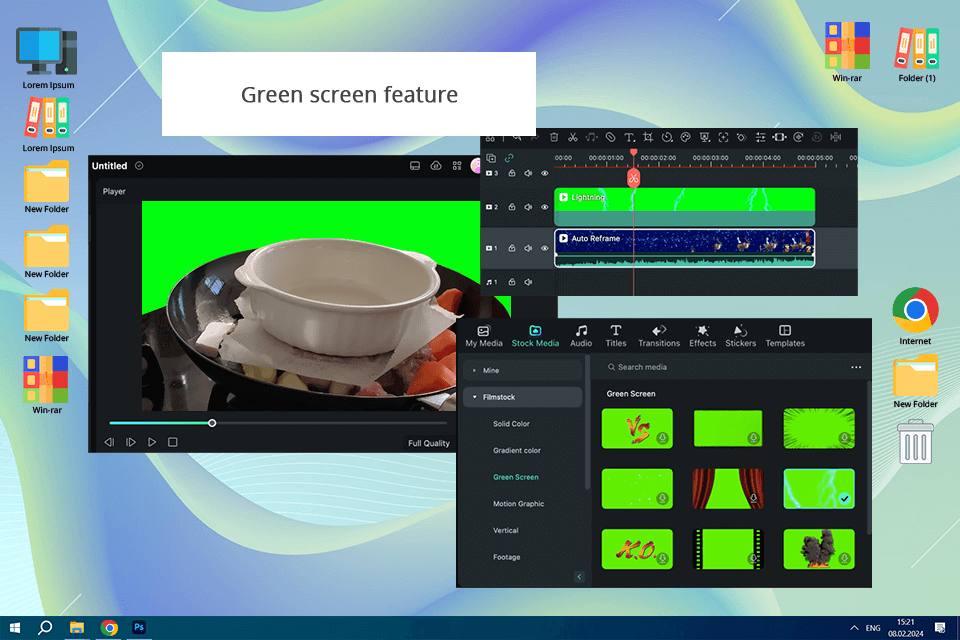Switch to the Transitions tab
Viewport: 960px width, 640px height.
[x=659, y=335]
